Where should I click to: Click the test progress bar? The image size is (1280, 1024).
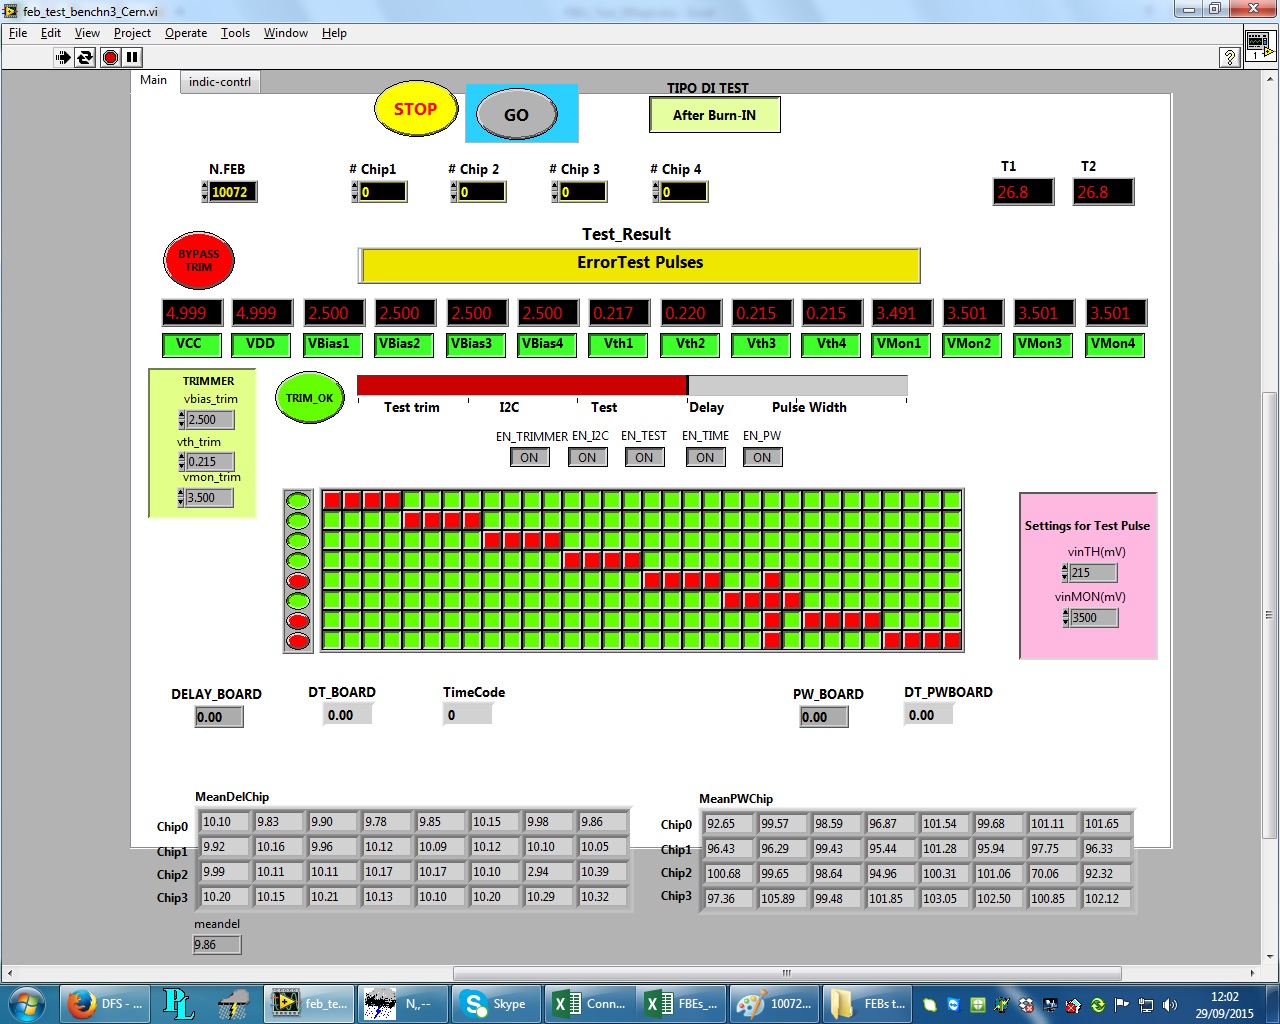click(x=631, y=385)
